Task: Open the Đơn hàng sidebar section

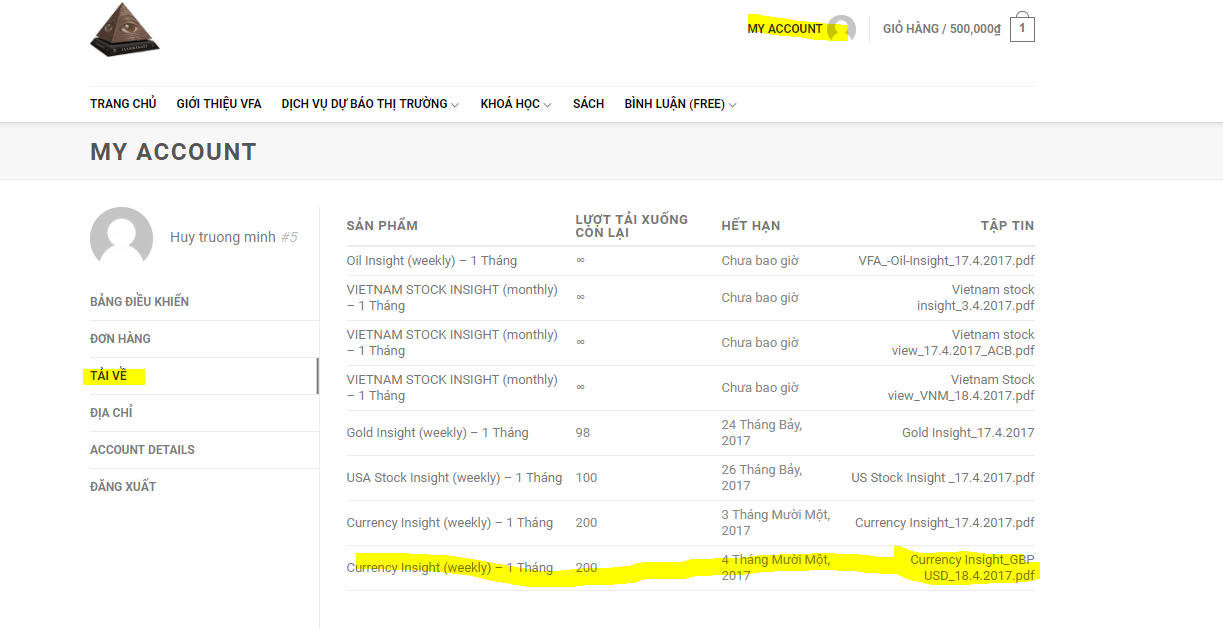Action: coord(120,339)
